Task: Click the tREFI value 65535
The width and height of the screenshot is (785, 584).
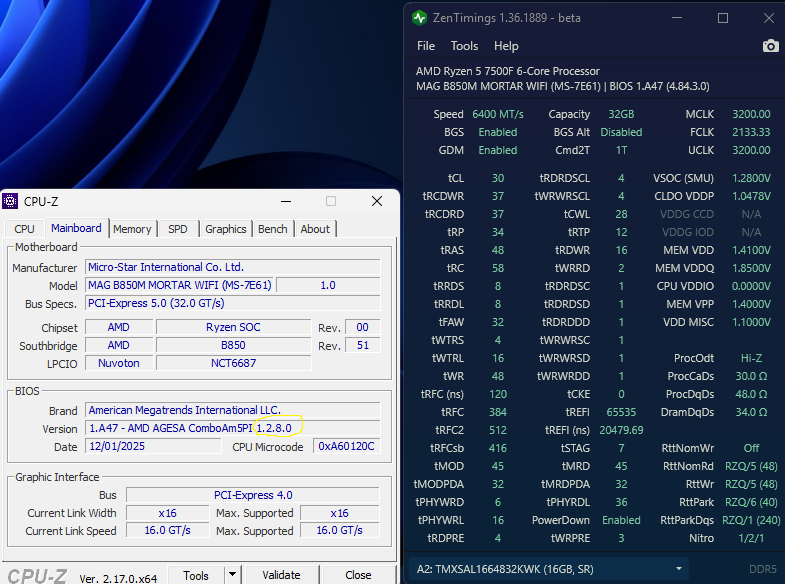Action: 621,412
